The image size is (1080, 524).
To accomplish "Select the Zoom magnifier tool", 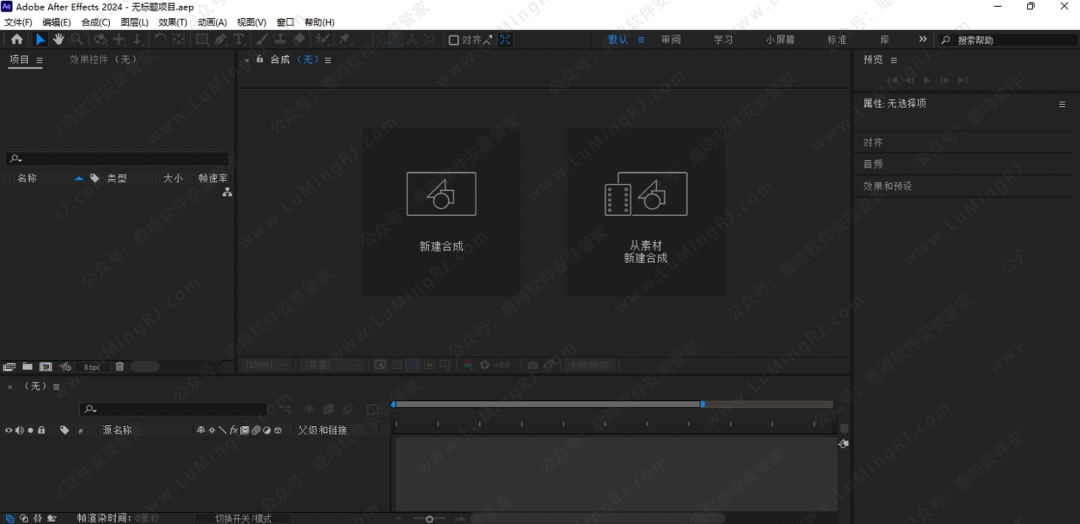I will (x=76, y=39).
